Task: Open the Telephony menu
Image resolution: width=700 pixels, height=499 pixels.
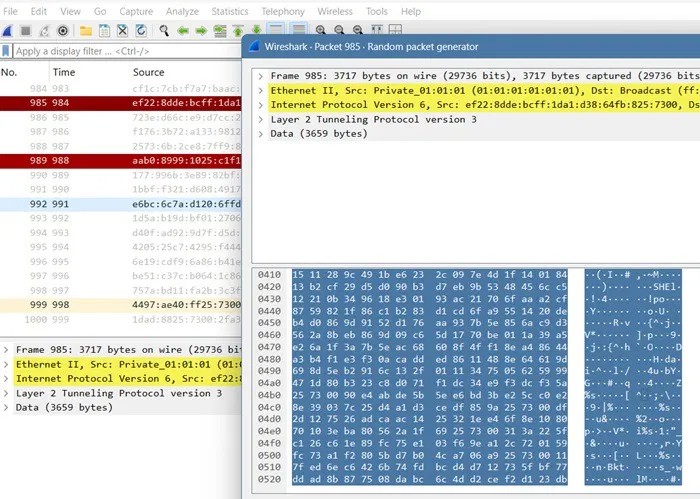Action: (283, 11)
